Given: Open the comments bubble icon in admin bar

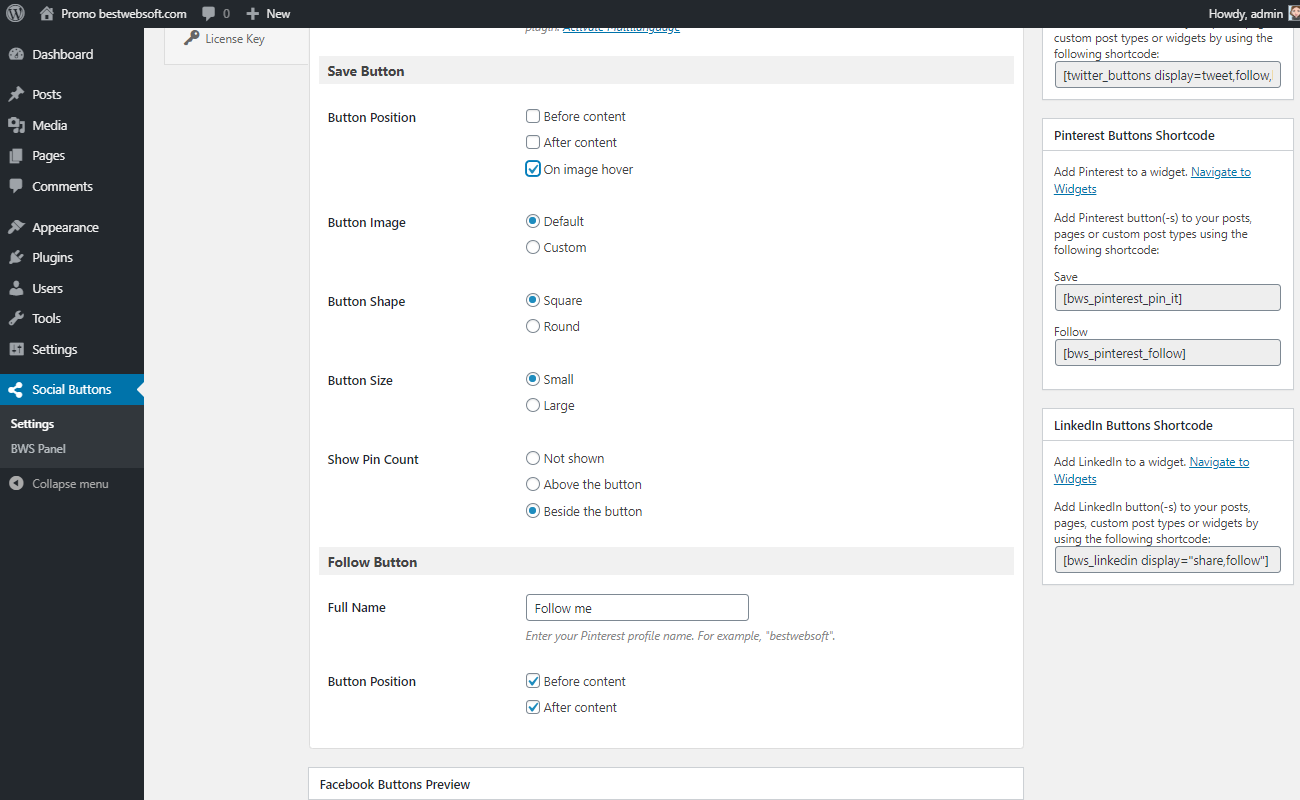Looking at the screenshot, I should [208, 14].
